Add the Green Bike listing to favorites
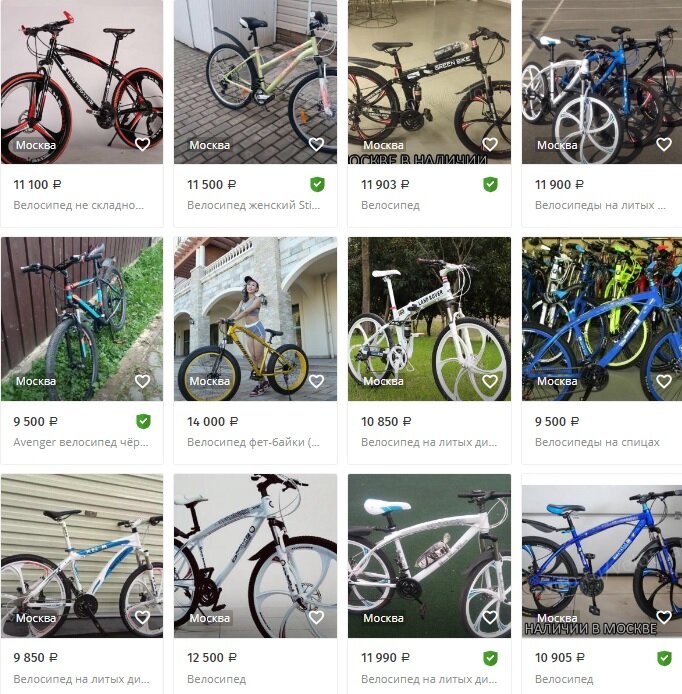The height and width of the screenshot is (694, 682). click(x=490, y=144)
